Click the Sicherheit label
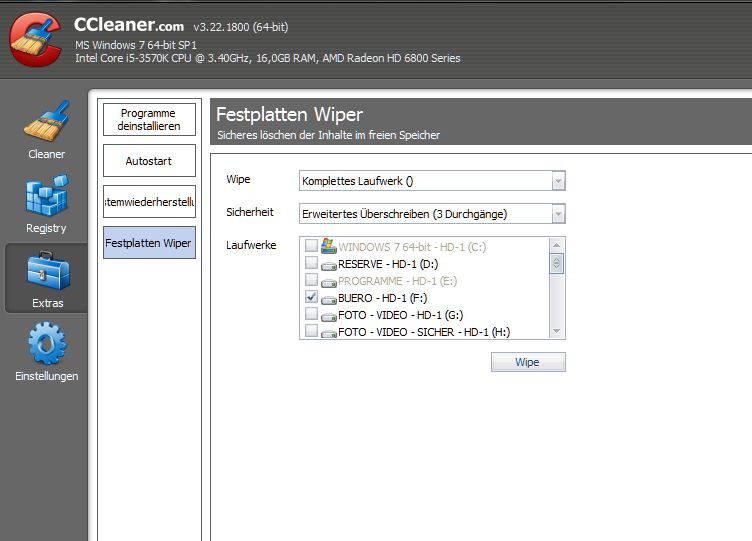 click(250, 212)
